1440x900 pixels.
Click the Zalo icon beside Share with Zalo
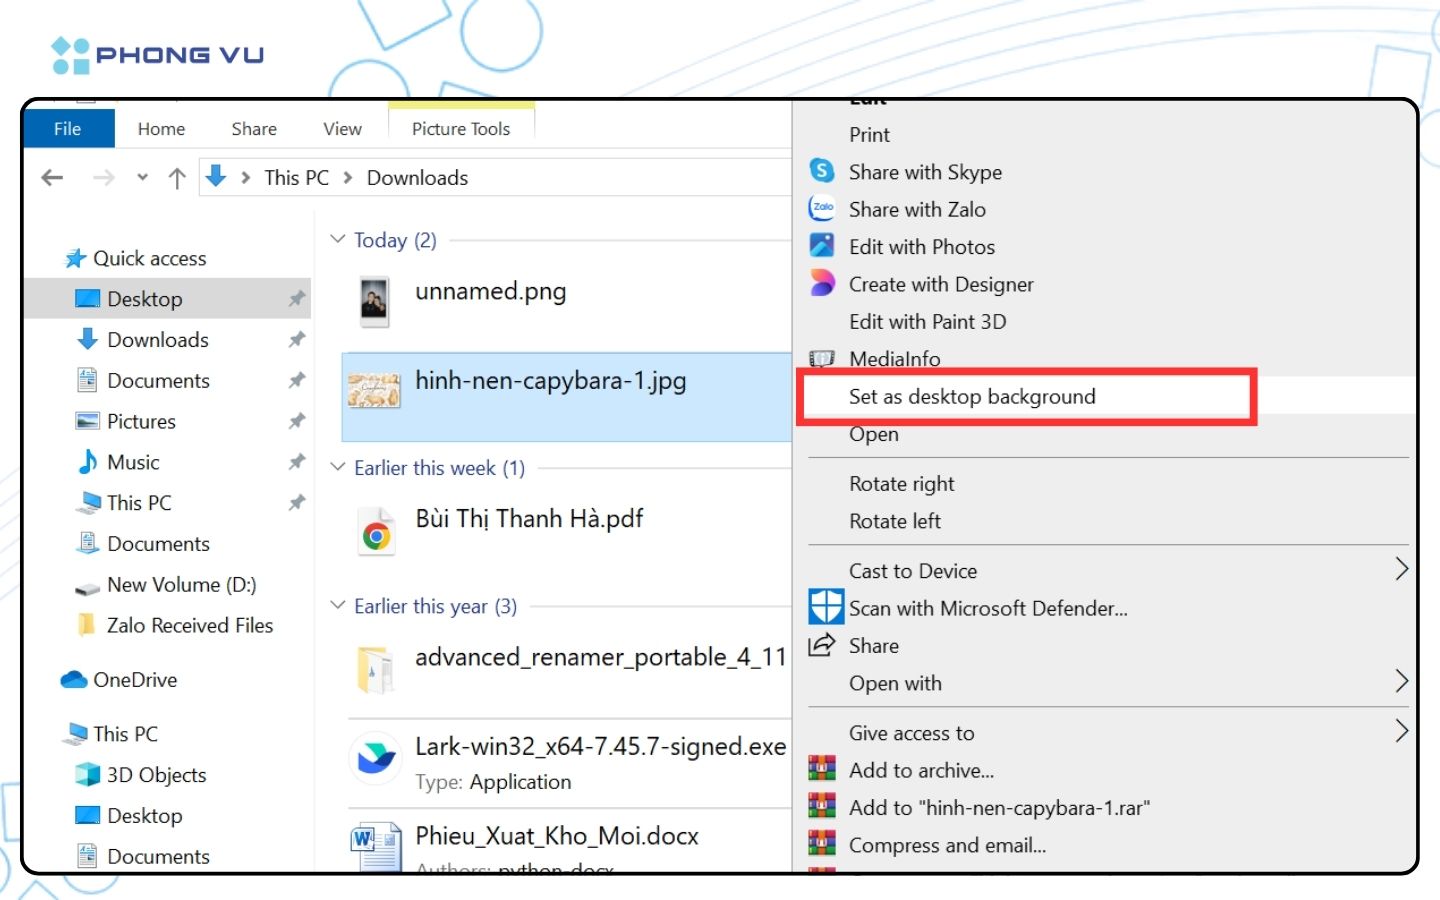(x=821, y=209)
